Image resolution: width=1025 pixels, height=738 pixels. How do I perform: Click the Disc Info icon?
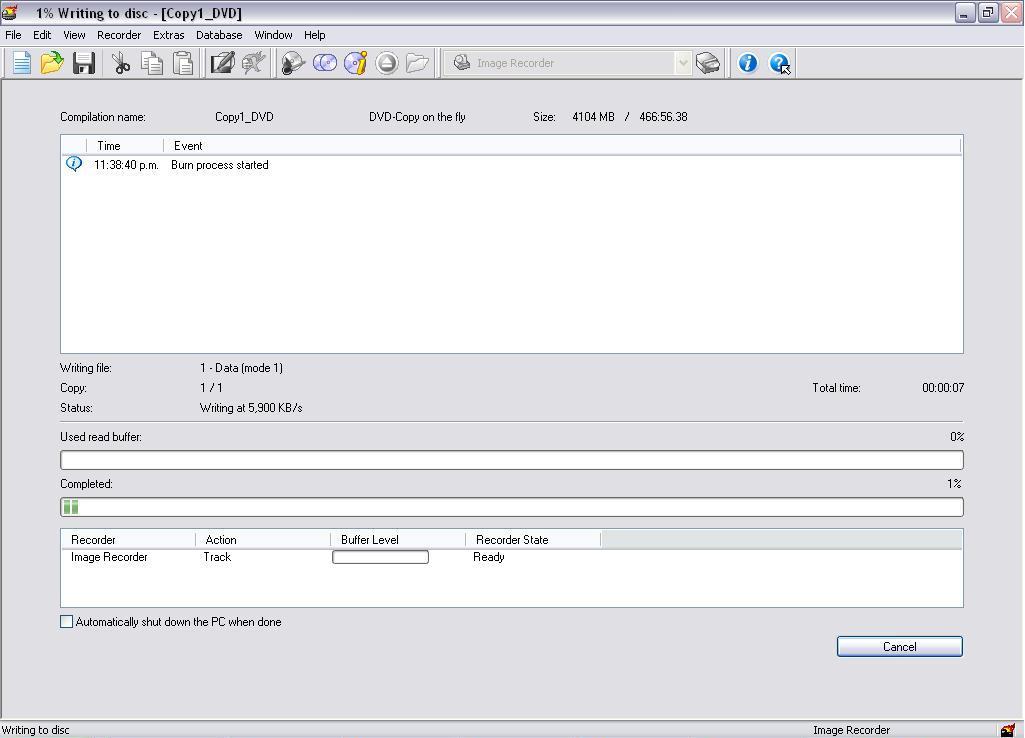(x=355, y=63)
